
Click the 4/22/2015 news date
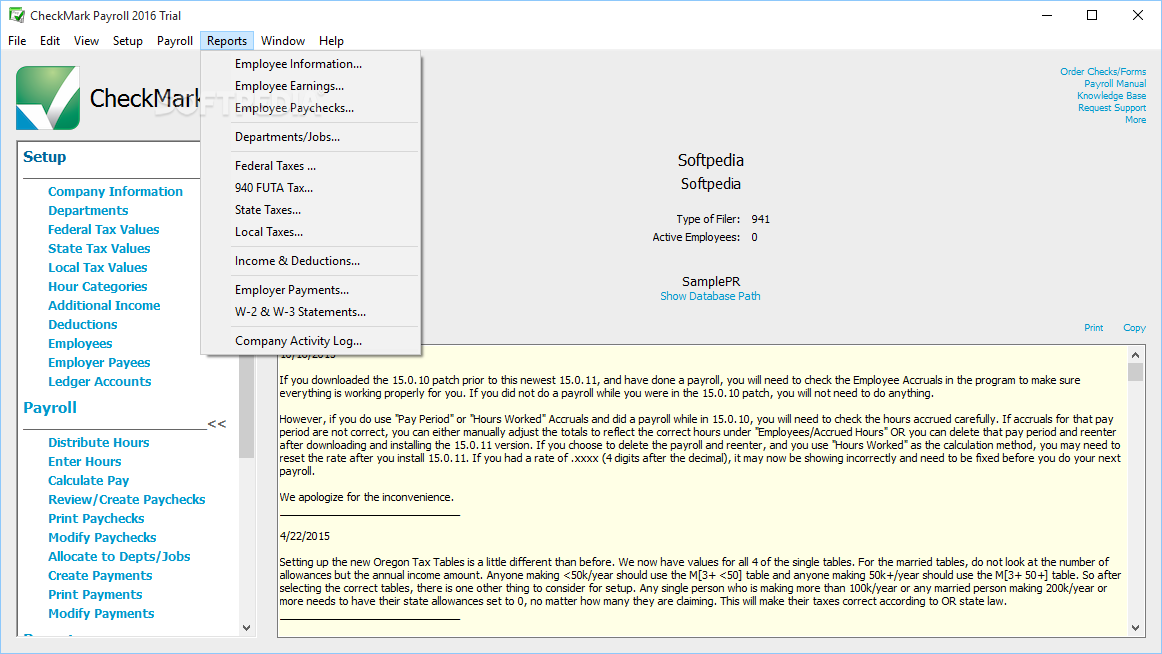pyautogui.click(x=305, y=536)
